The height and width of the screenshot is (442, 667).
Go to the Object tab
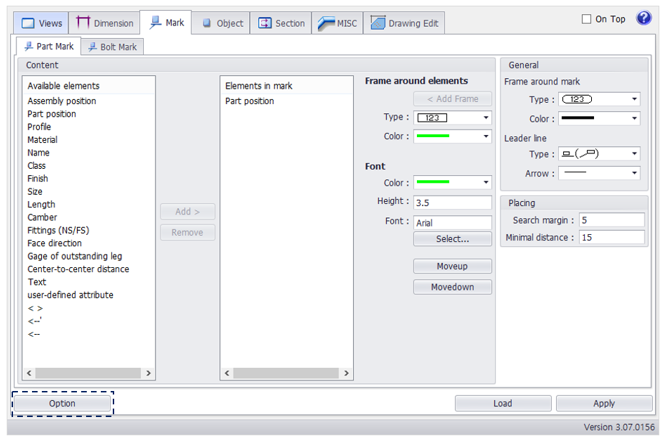coord(222,23)
